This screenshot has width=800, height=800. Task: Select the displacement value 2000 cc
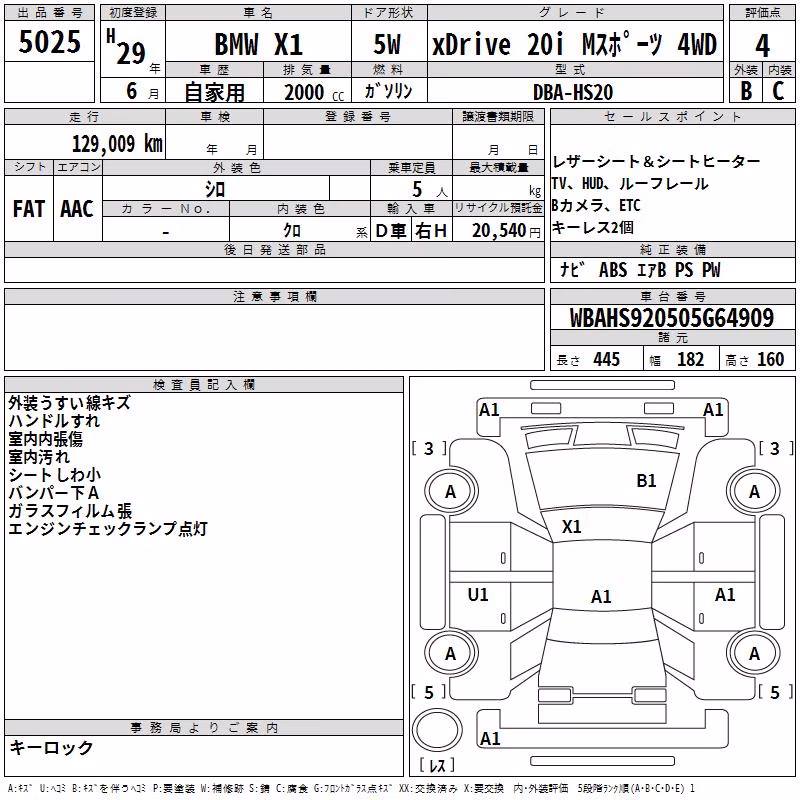click(314, 92)
